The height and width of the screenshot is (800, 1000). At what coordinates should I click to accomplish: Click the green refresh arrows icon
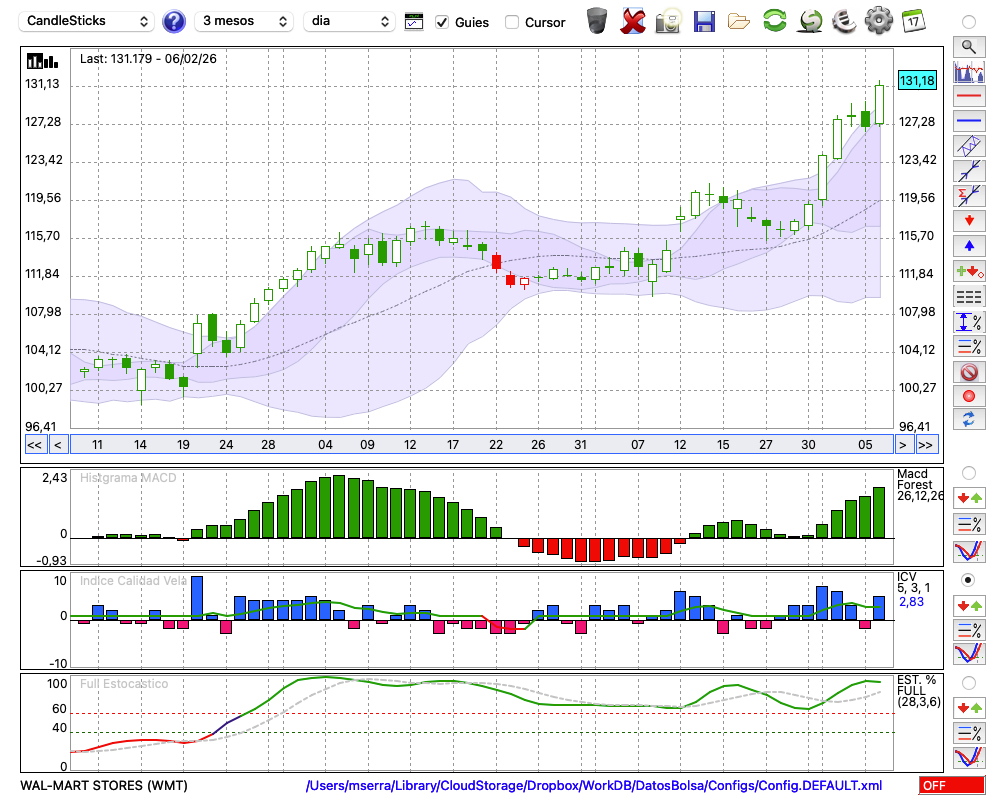tap(774, 21)
